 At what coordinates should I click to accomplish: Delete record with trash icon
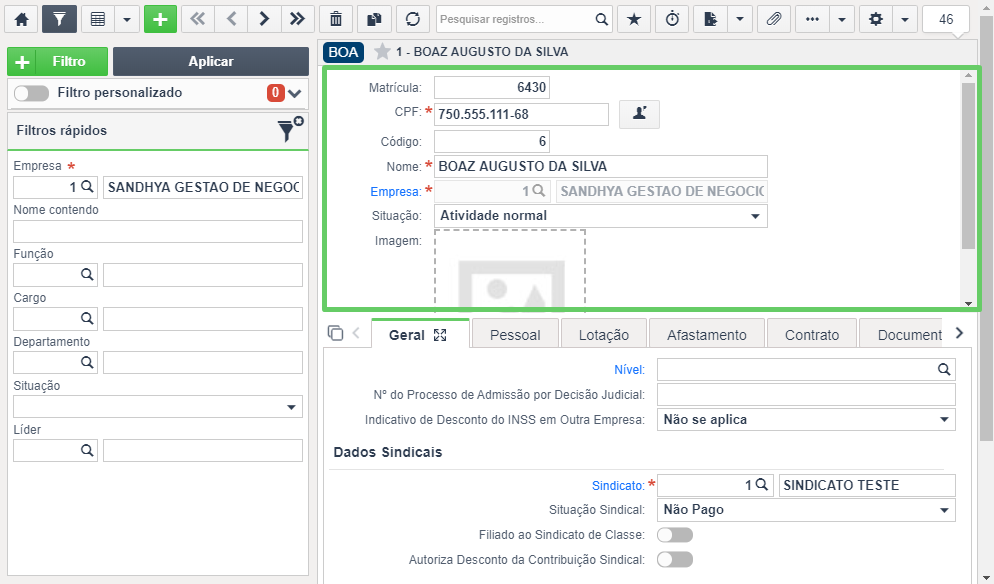[336, 20]
